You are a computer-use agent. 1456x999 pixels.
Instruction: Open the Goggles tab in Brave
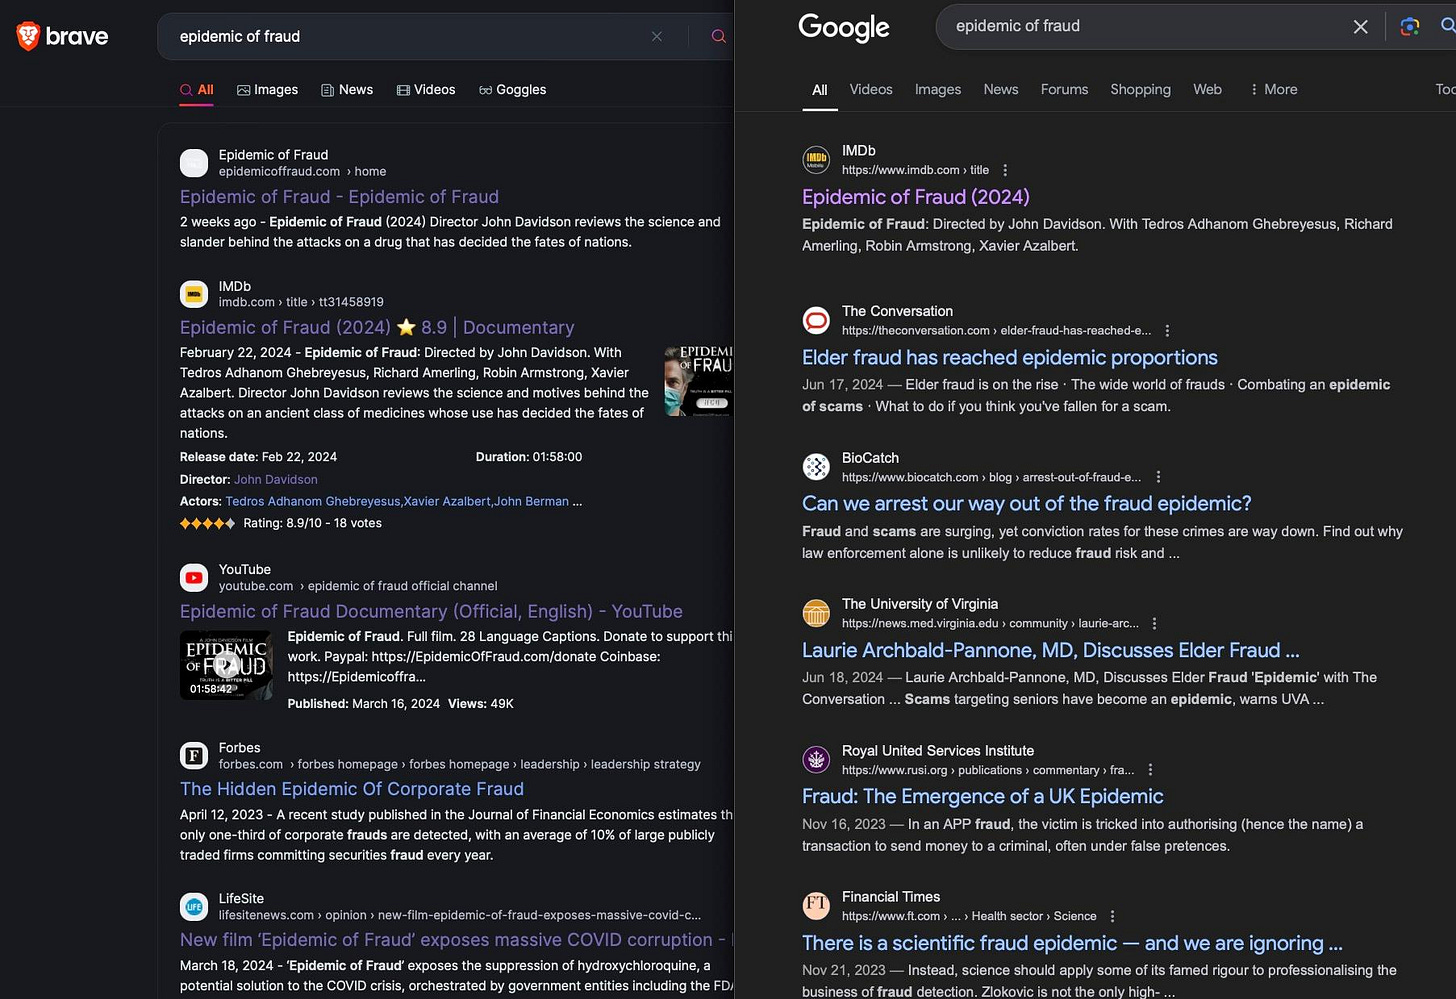coord(512,90)
